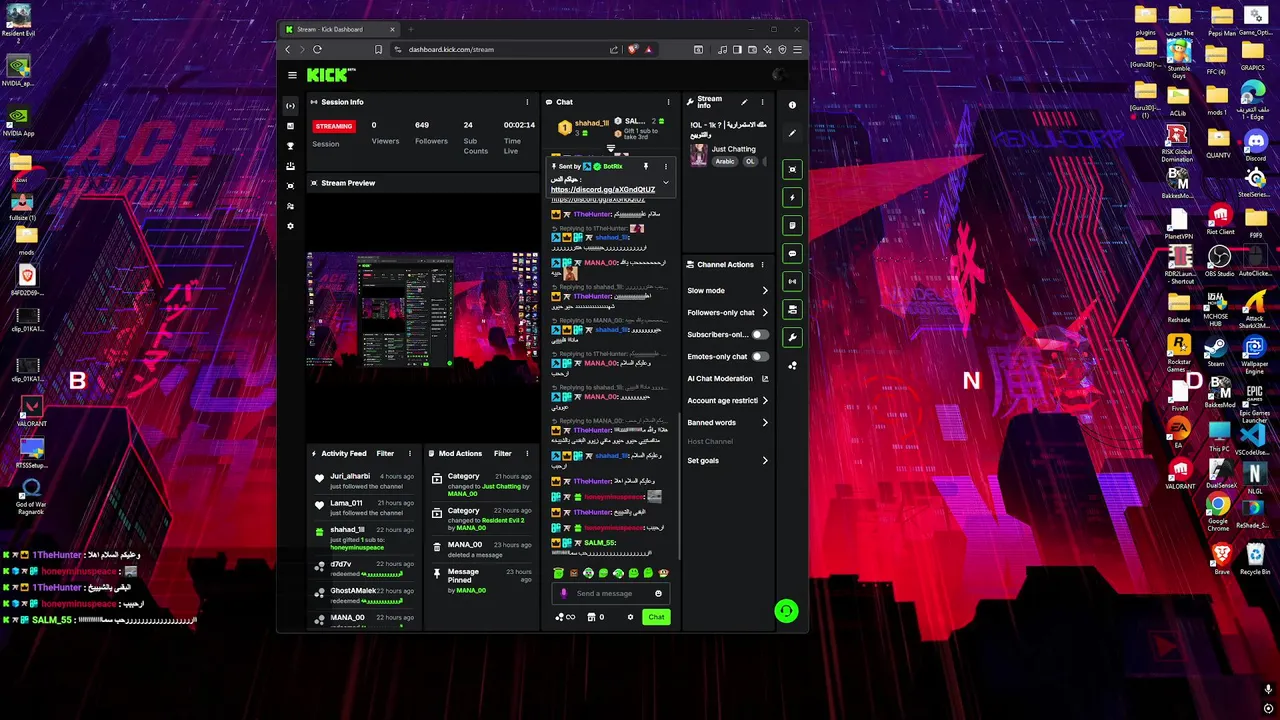Open the download tray icon in left sidebar

pos(290,166)
